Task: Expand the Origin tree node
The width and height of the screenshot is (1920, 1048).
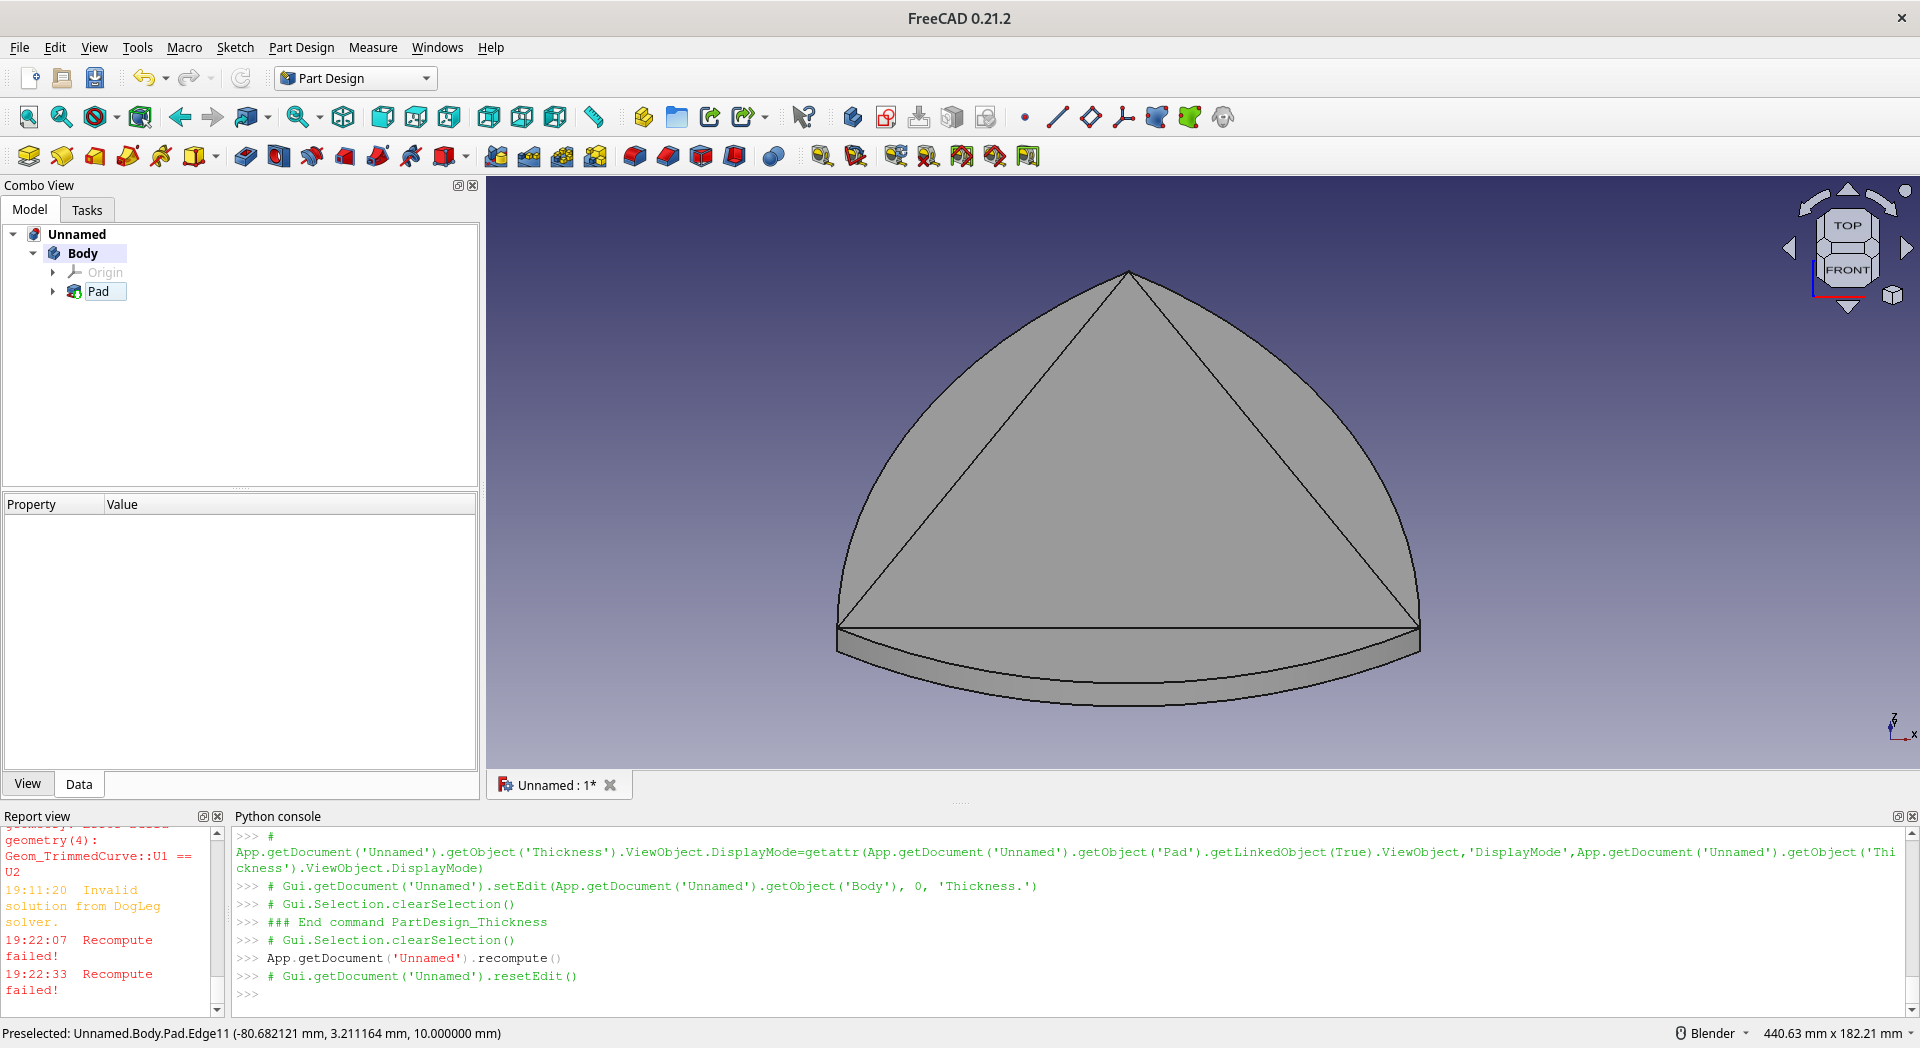Action: click(x=53, y=273)
